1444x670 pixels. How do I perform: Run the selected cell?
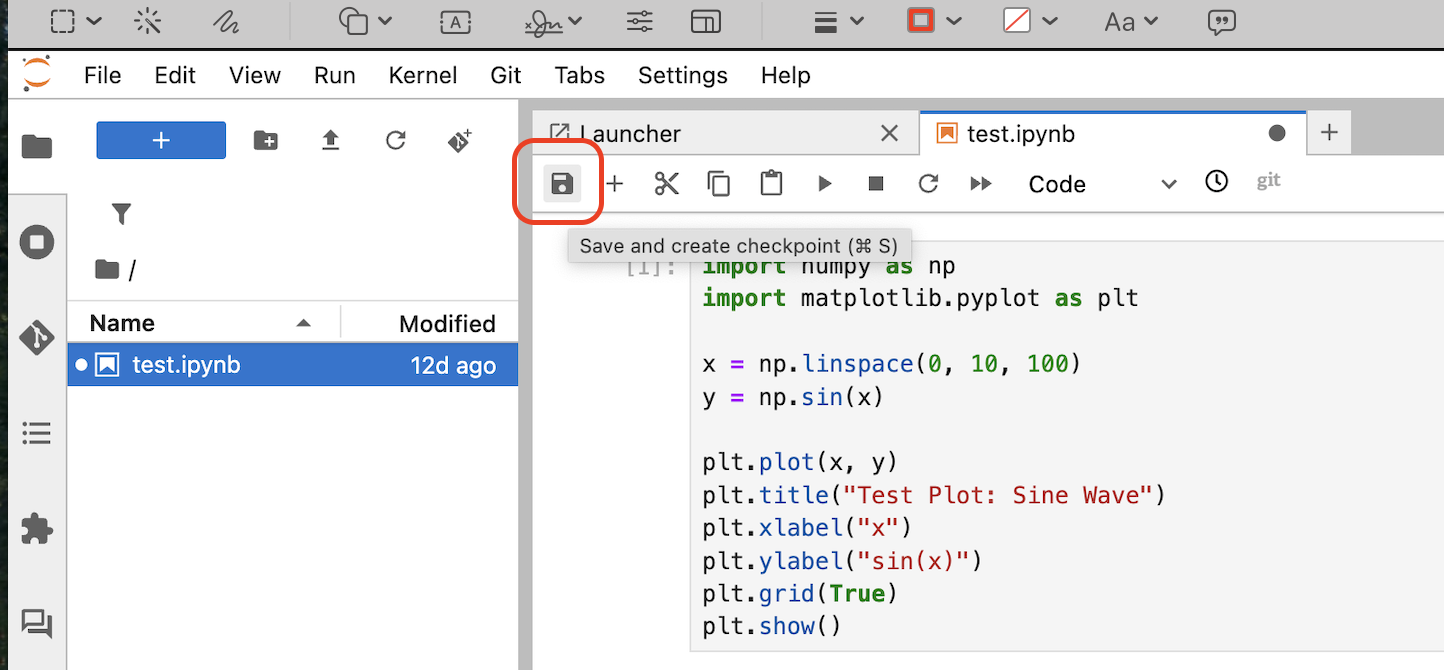click(x=824, y=183)
